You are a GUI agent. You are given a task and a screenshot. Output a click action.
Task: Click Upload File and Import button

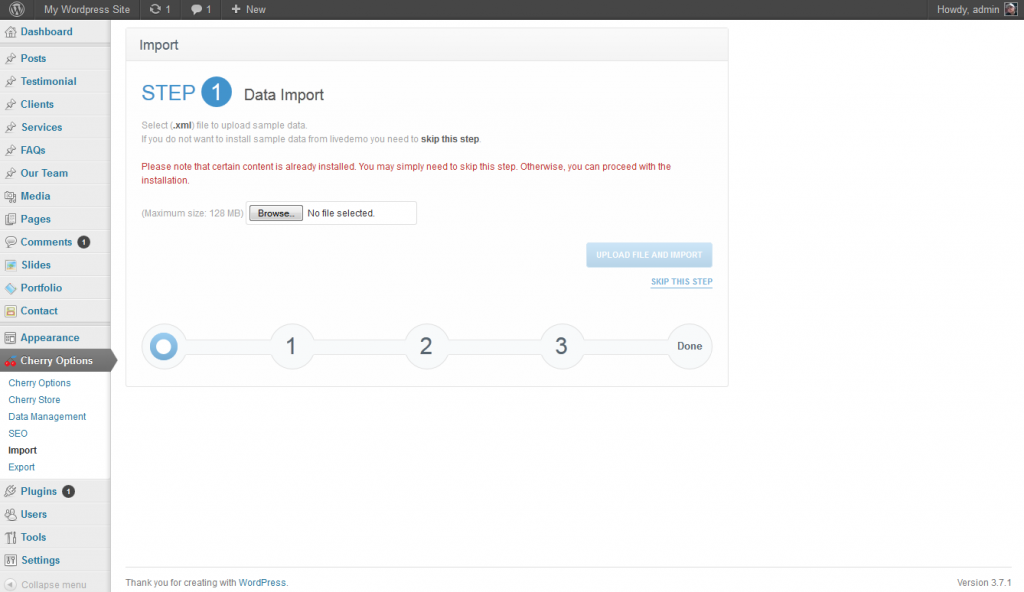point(649,255)
